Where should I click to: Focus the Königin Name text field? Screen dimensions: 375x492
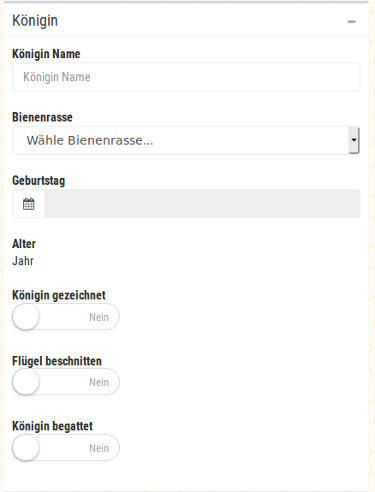coord(186,77)
